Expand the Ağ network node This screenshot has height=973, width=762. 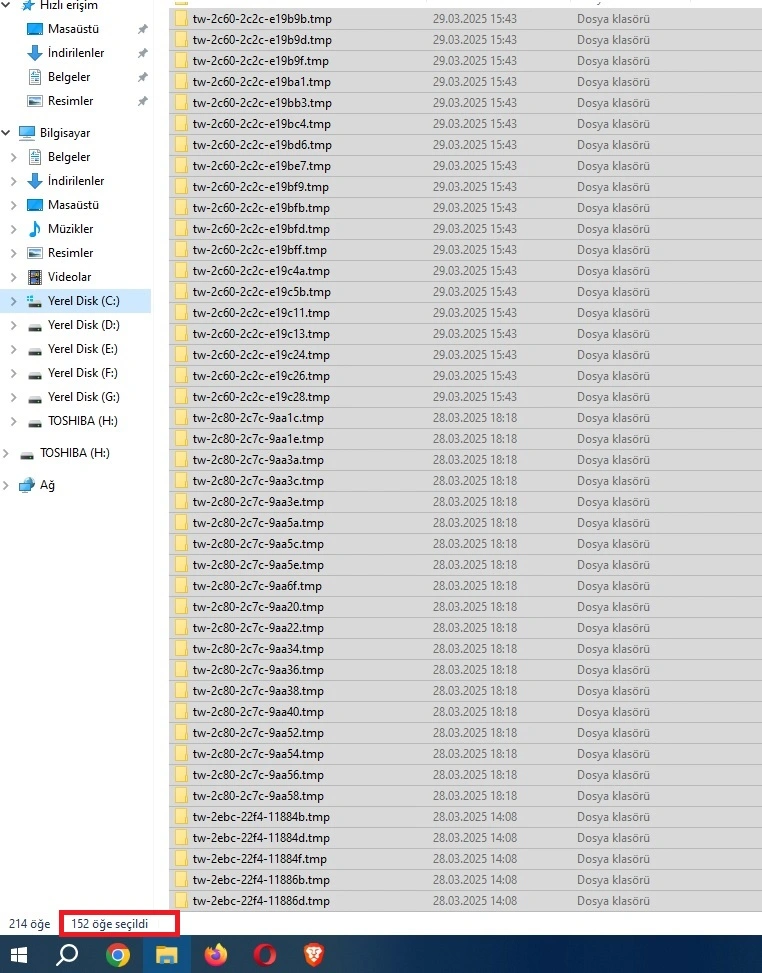pos(6,485)
